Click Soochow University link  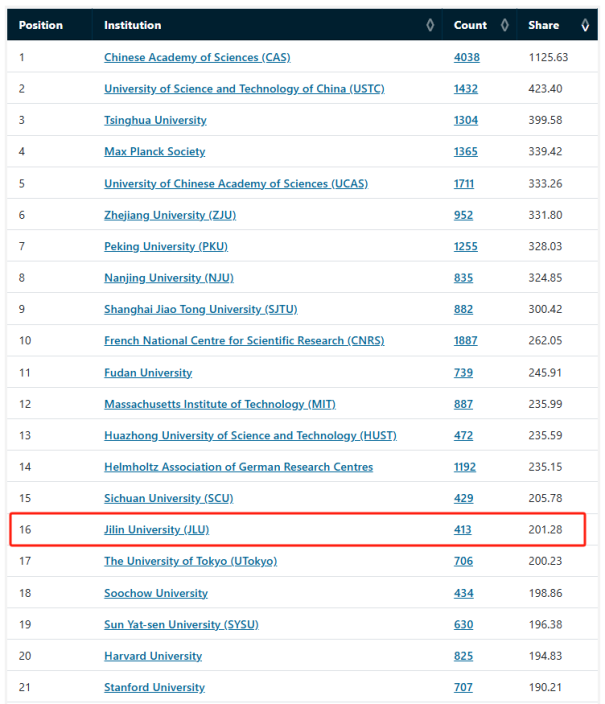point(156,593)
